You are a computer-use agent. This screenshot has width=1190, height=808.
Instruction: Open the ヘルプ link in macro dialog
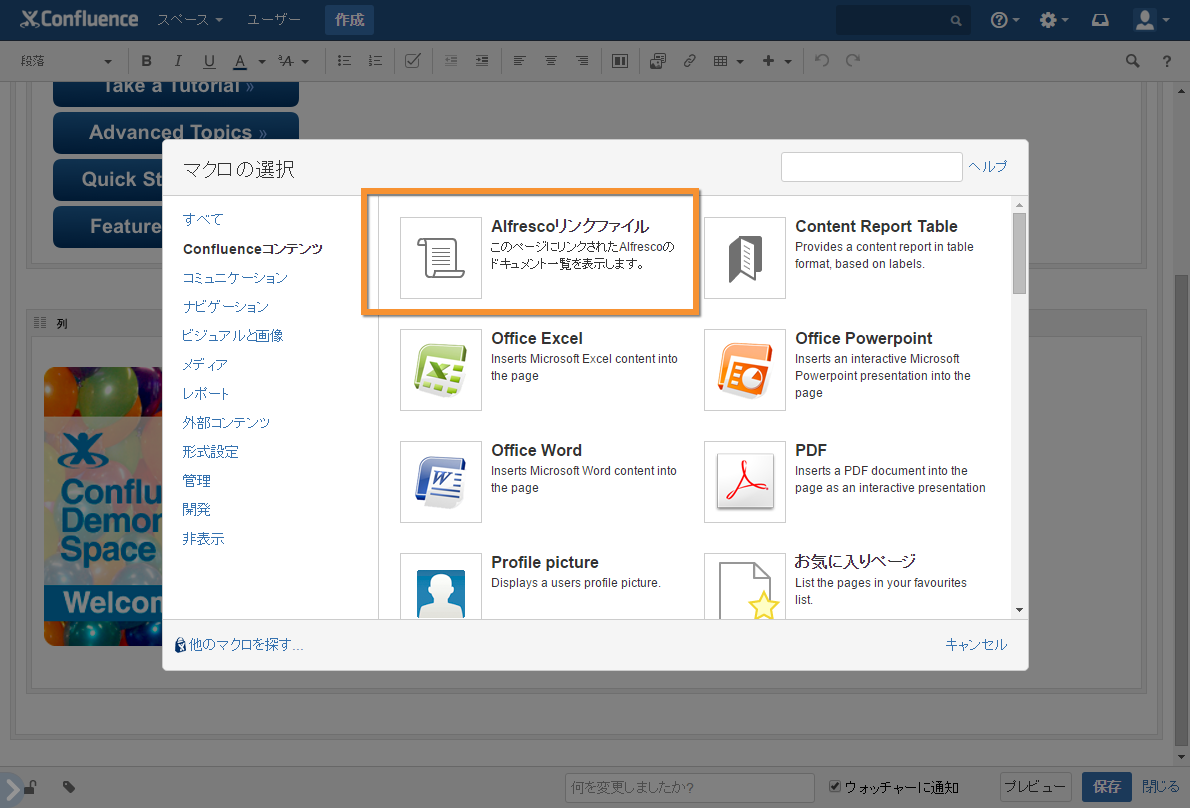click(x=987, y=166)
